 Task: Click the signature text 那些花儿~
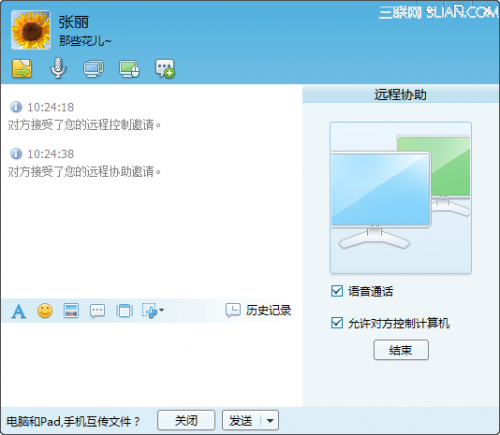click(85, 41)
